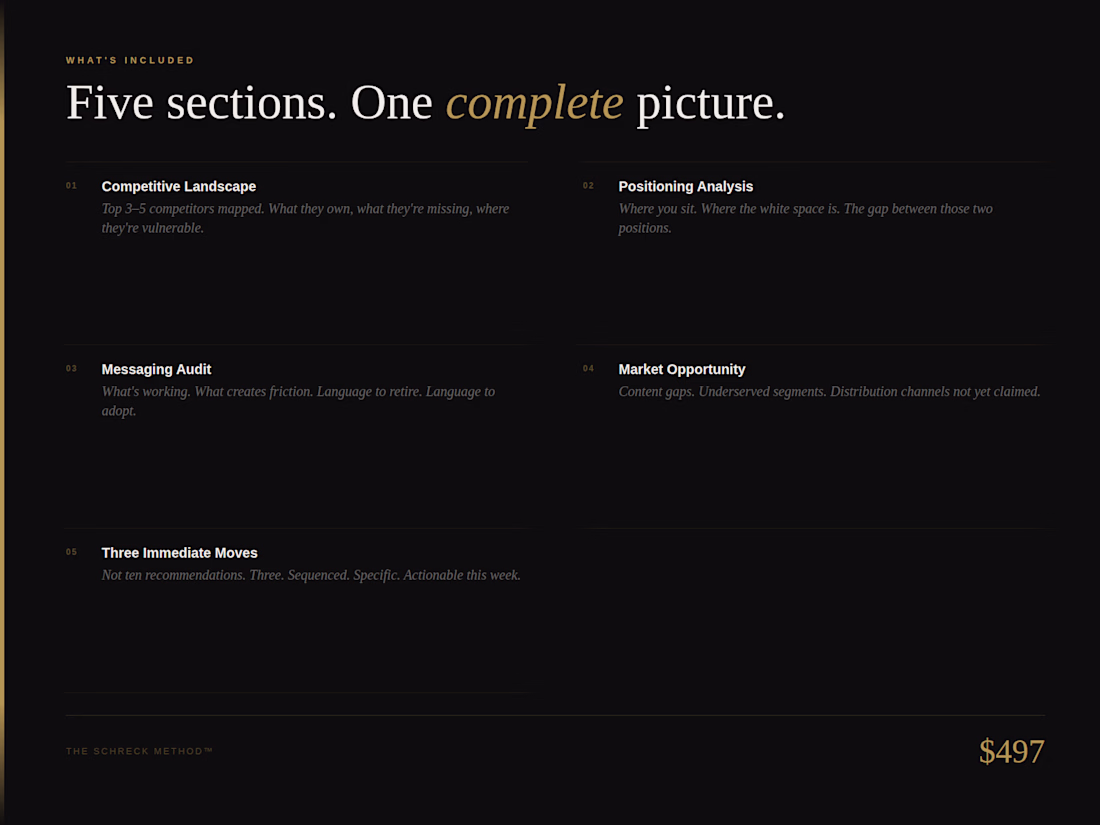Image resolution: width=1100 pixels, height=825 pixels.
Task: Click "The Schreck Method" footer text
Action: (x=139, y=751)
